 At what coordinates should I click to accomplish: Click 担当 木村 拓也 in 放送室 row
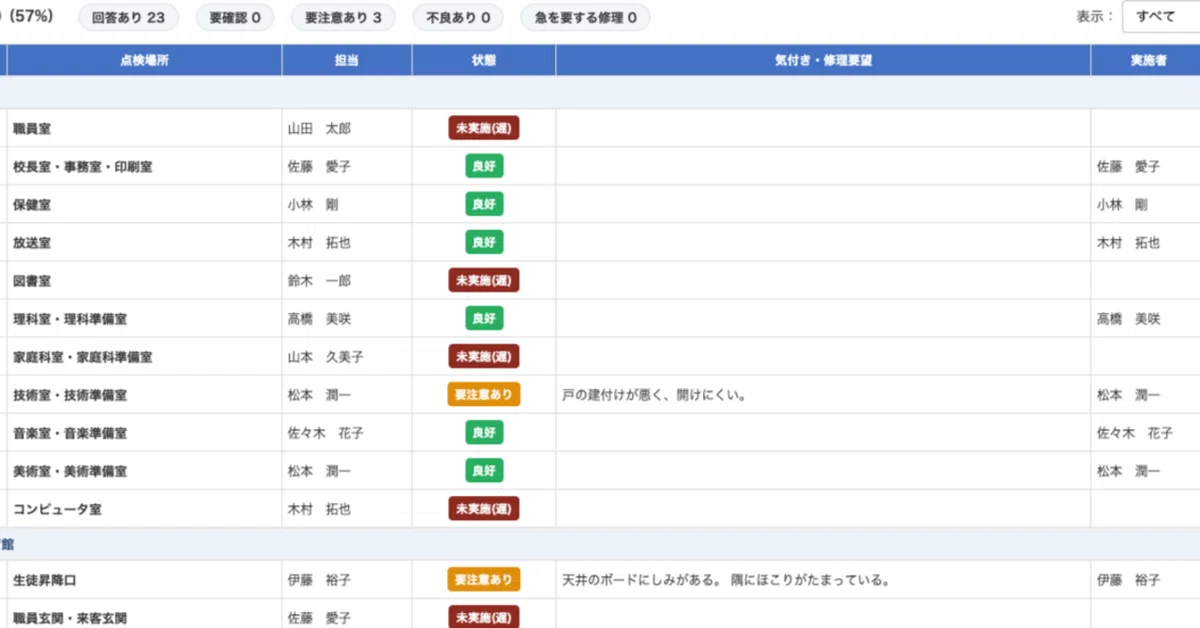[x=319, y=243]
